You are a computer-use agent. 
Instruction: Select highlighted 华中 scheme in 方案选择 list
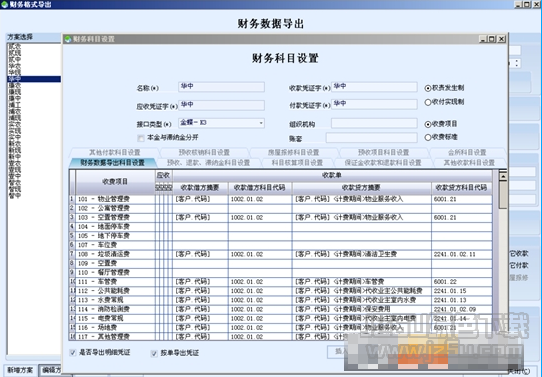point(34,79)
